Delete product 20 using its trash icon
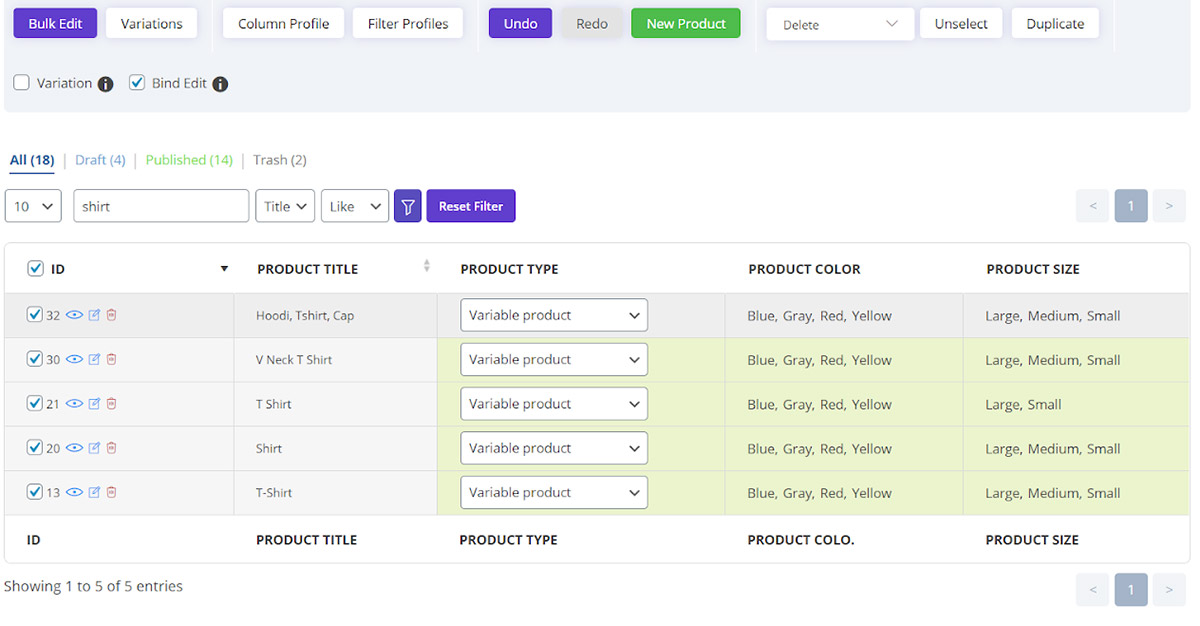 pos(112,448)
